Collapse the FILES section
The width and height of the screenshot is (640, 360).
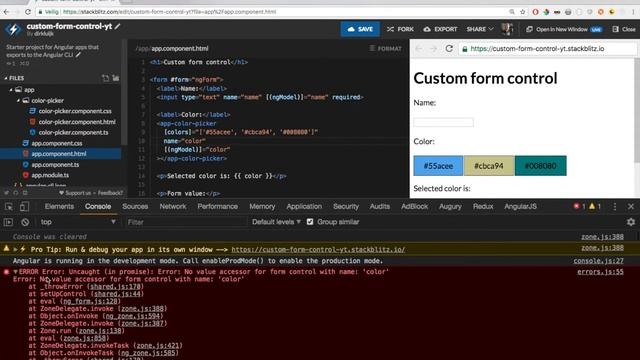tap(6, 78)
